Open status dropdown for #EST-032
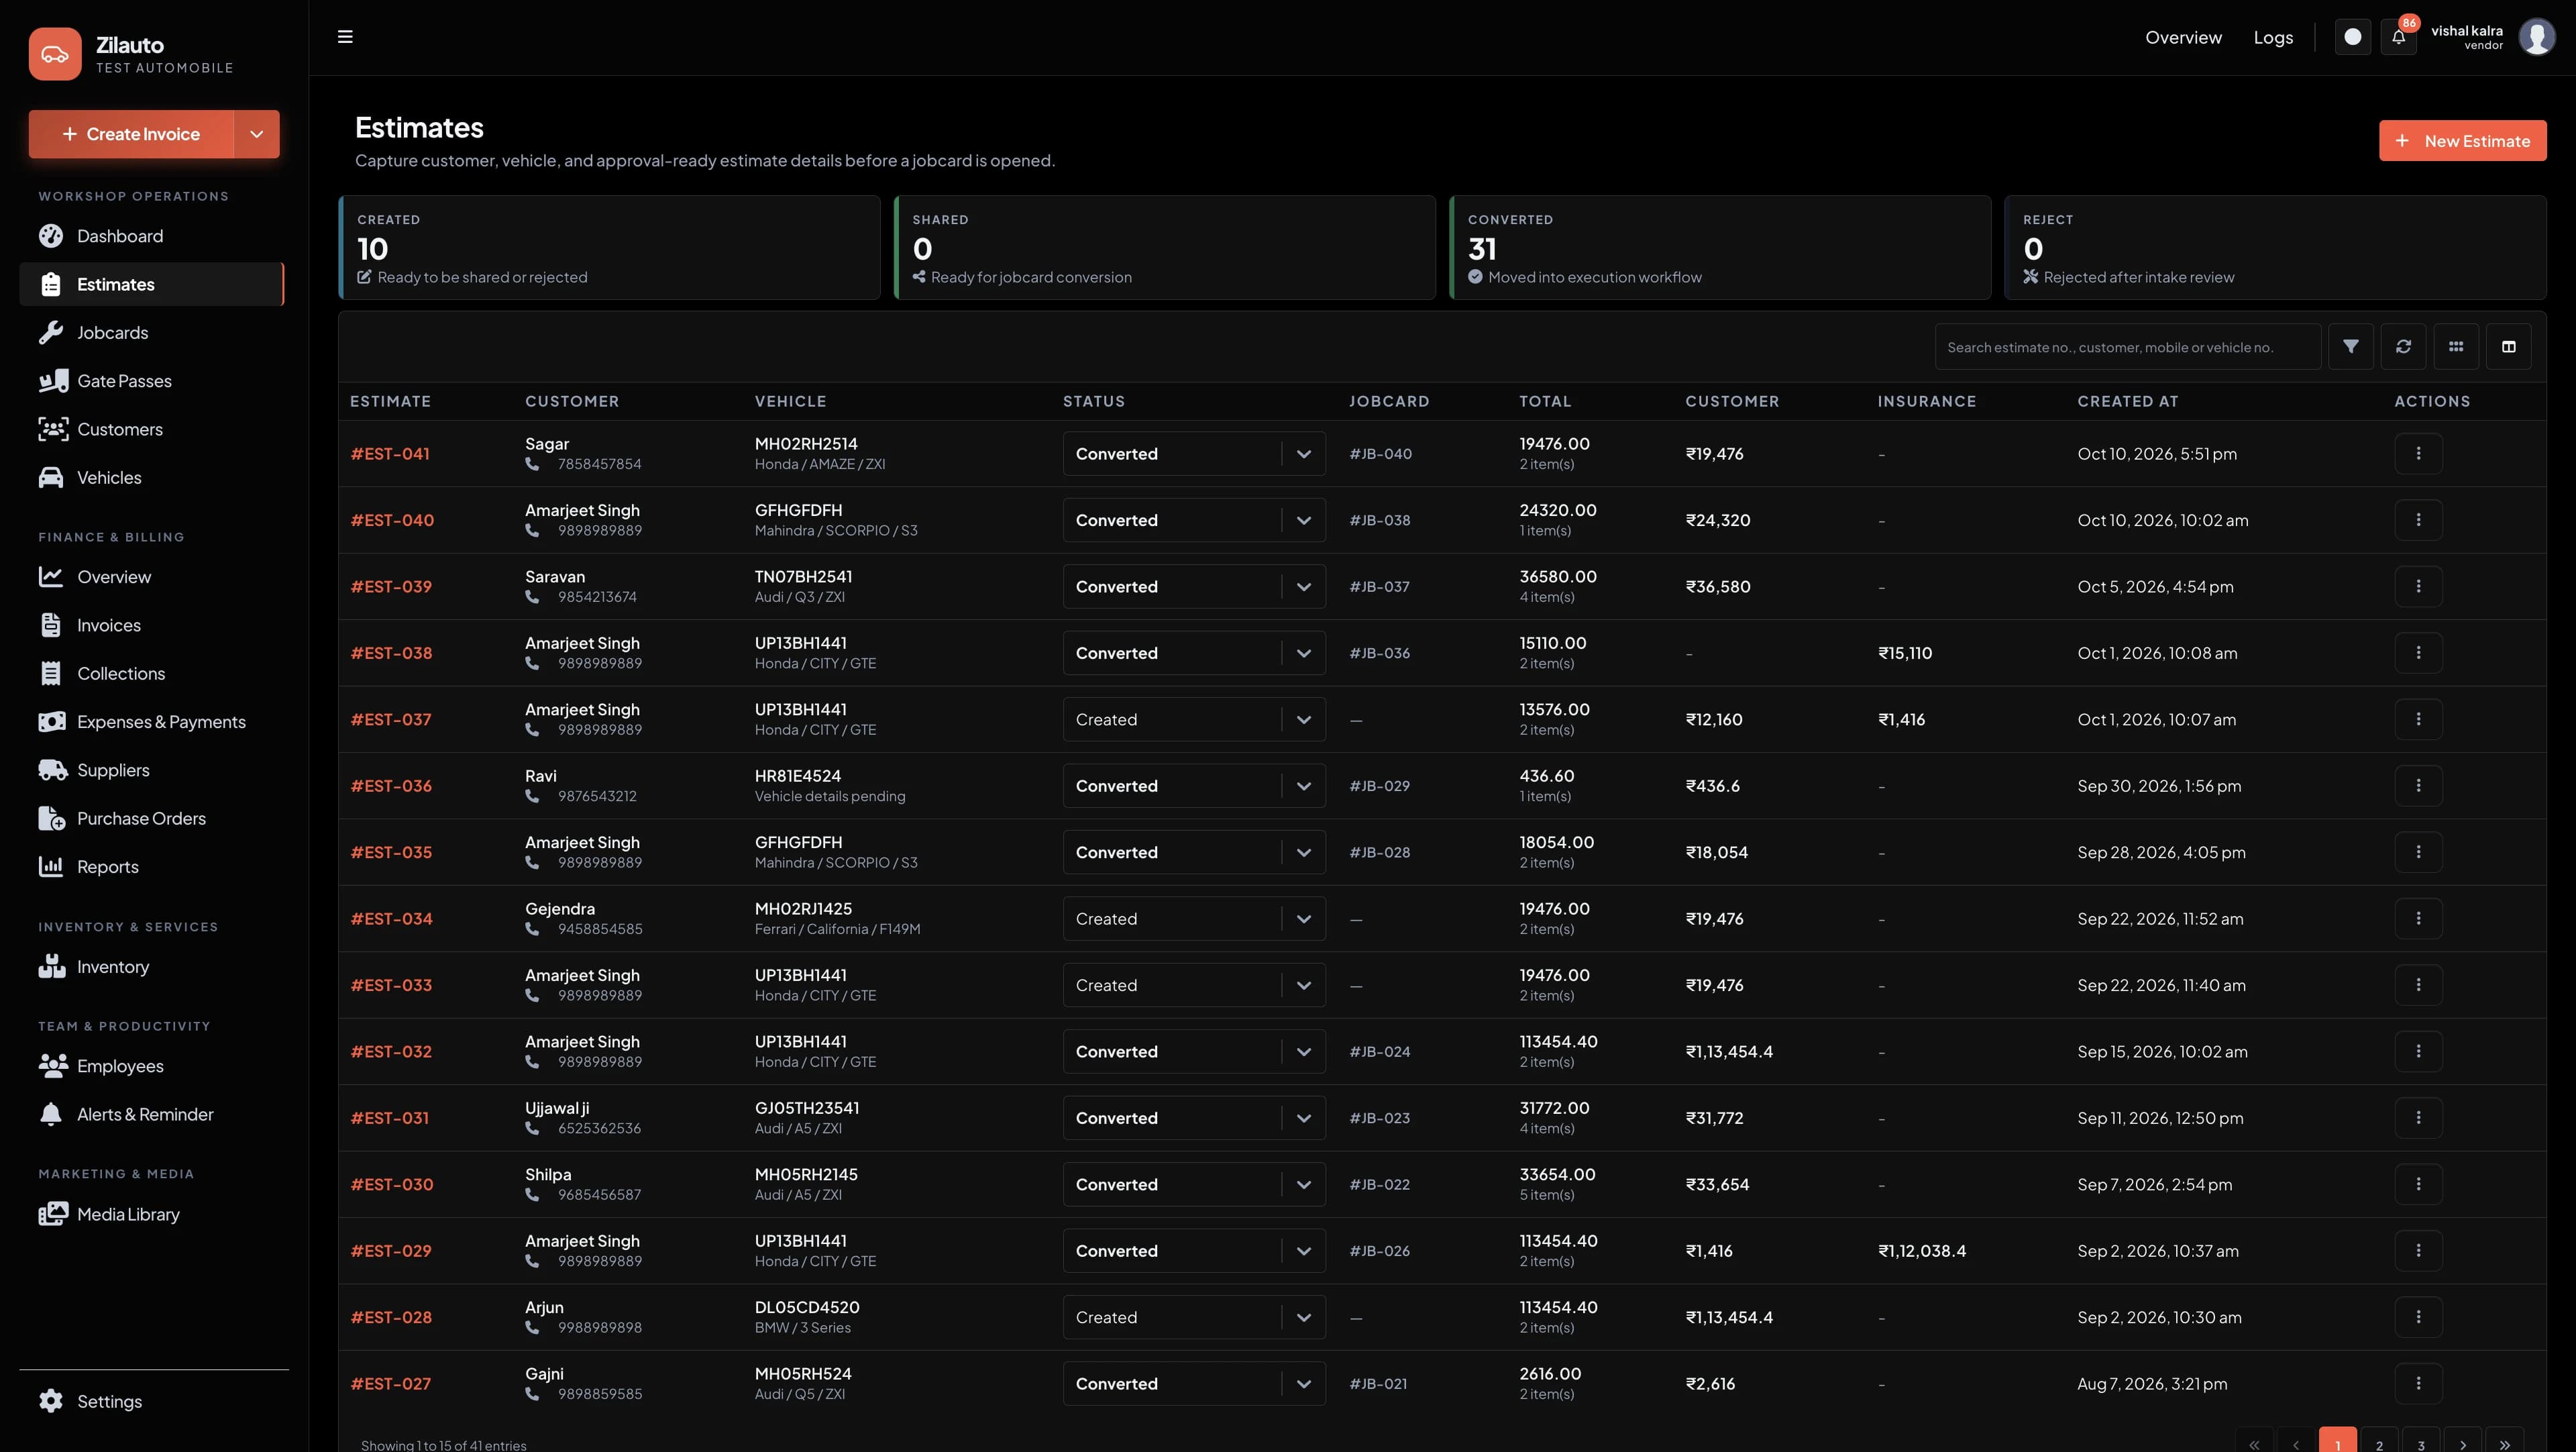2576x1452 pixels. [x=1194, y=1051]
